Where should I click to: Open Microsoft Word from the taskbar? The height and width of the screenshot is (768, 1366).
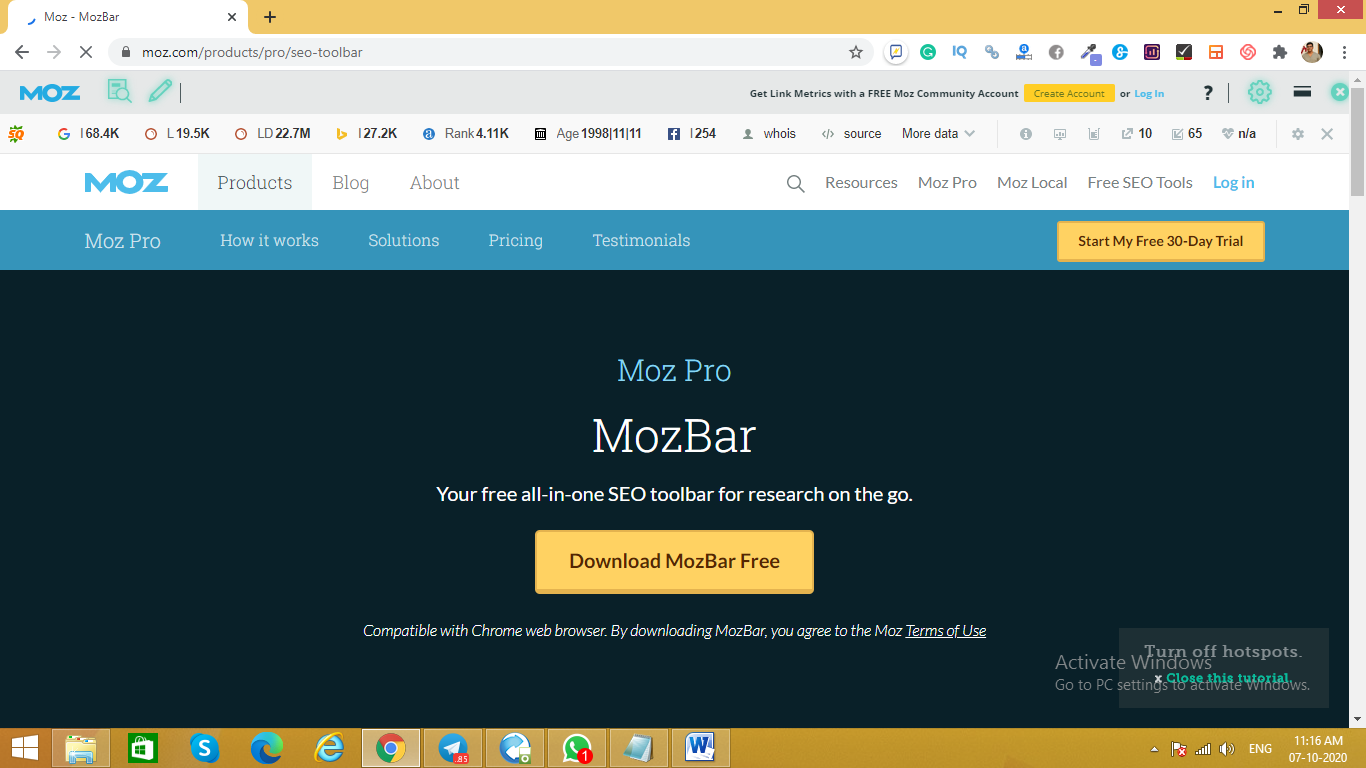pyautogui.click(x=701, y=747)
